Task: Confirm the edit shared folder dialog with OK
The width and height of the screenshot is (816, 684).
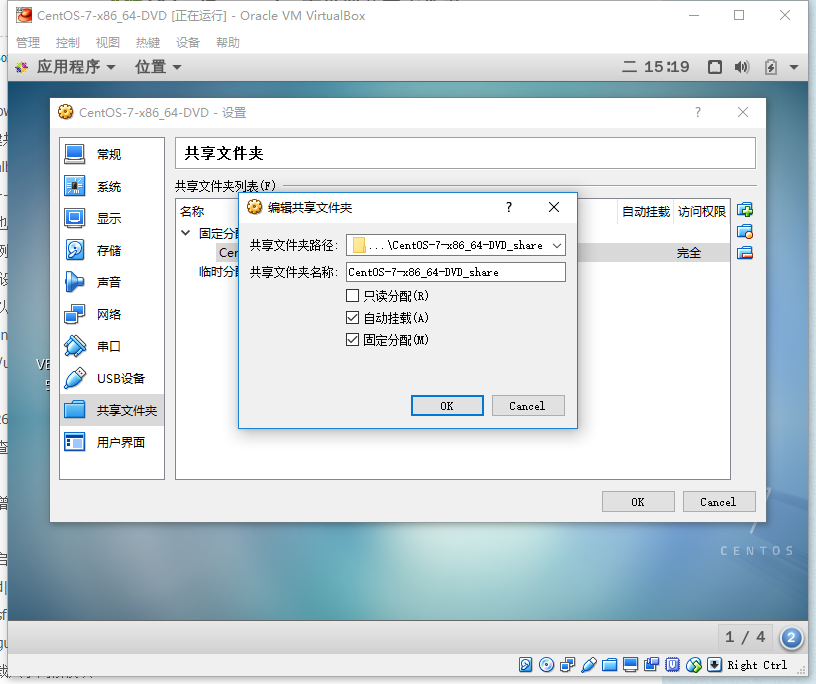Action: pyautogui.click(x=447, y=406)
